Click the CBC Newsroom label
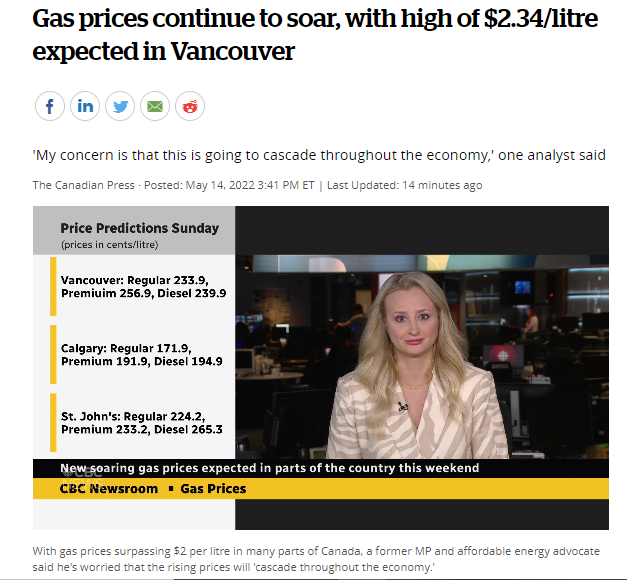The image size is (627, 580). (x=109, y=489)
